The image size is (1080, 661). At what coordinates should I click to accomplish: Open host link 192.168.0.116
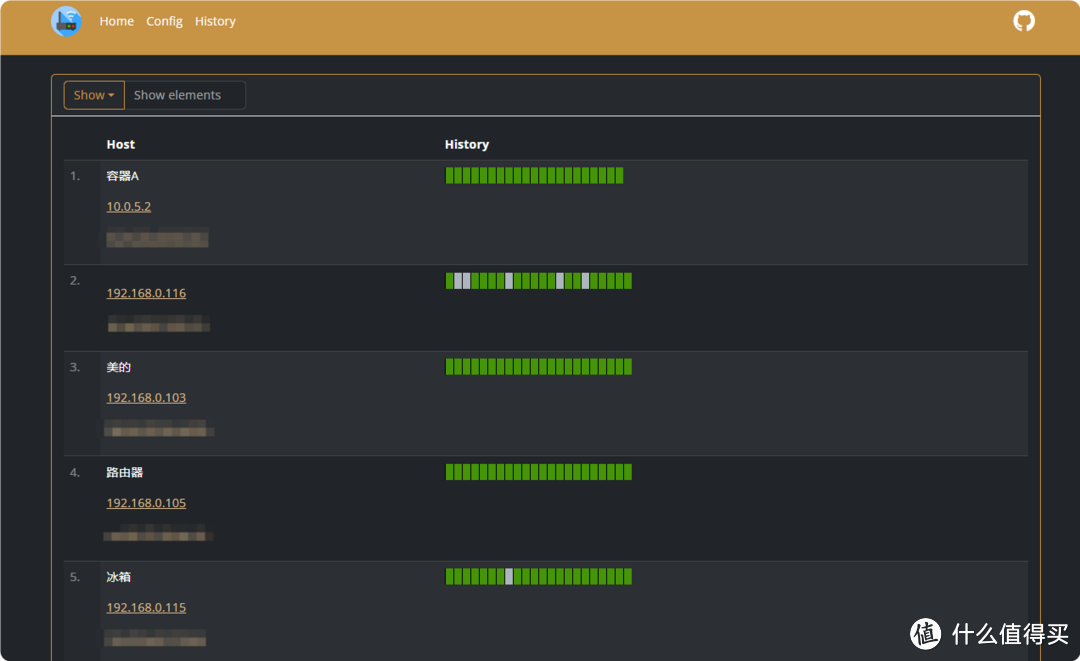(146, 294)
